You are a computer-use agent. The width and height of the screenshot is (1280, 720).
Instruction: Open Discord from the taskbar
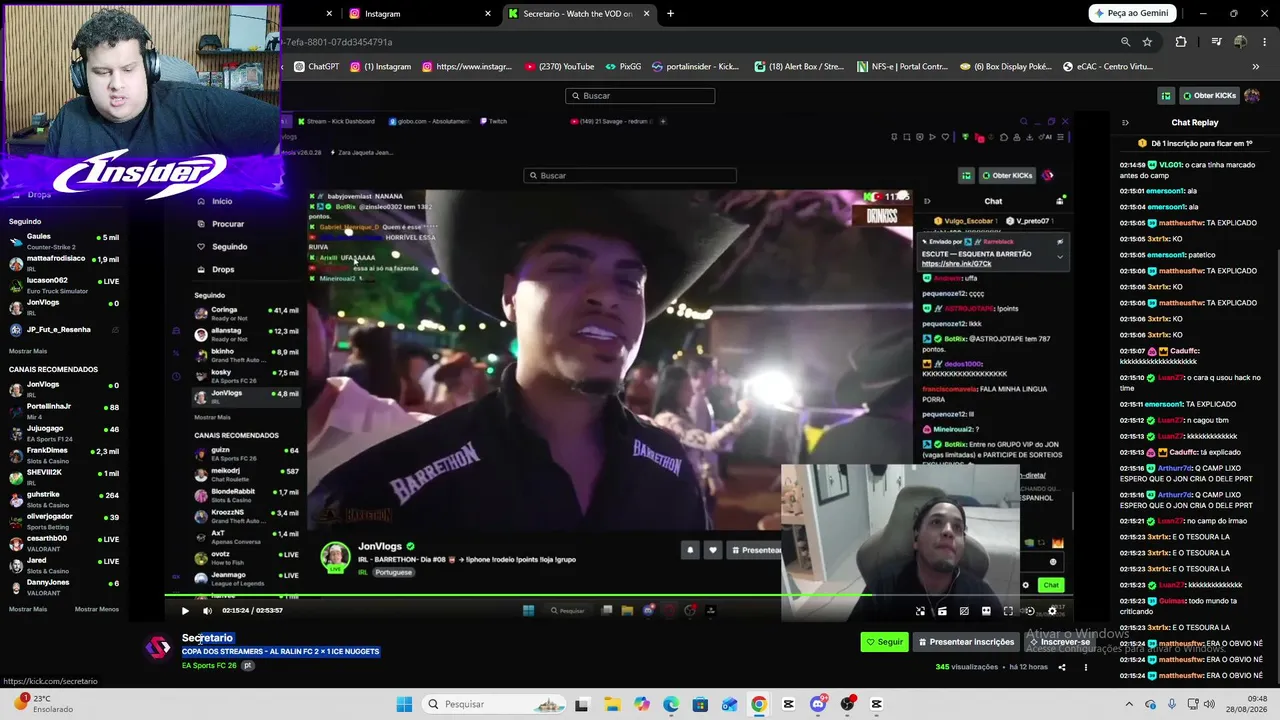tap(818, 704)
